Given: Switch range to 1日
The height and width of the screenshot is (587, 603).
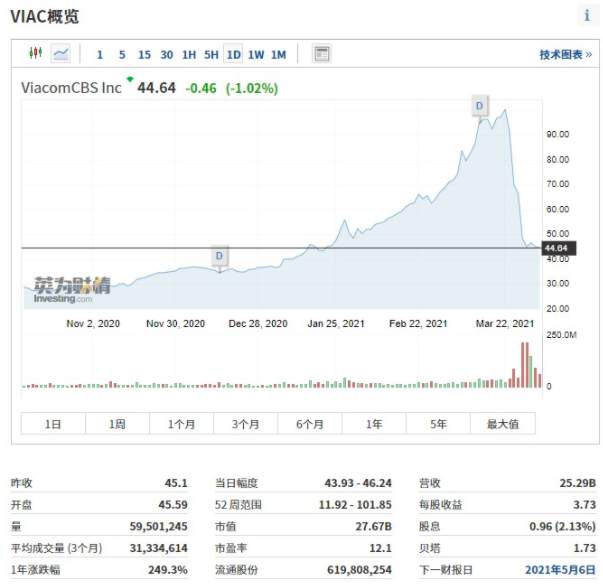Looking at the screenshot, I should 53,424.
